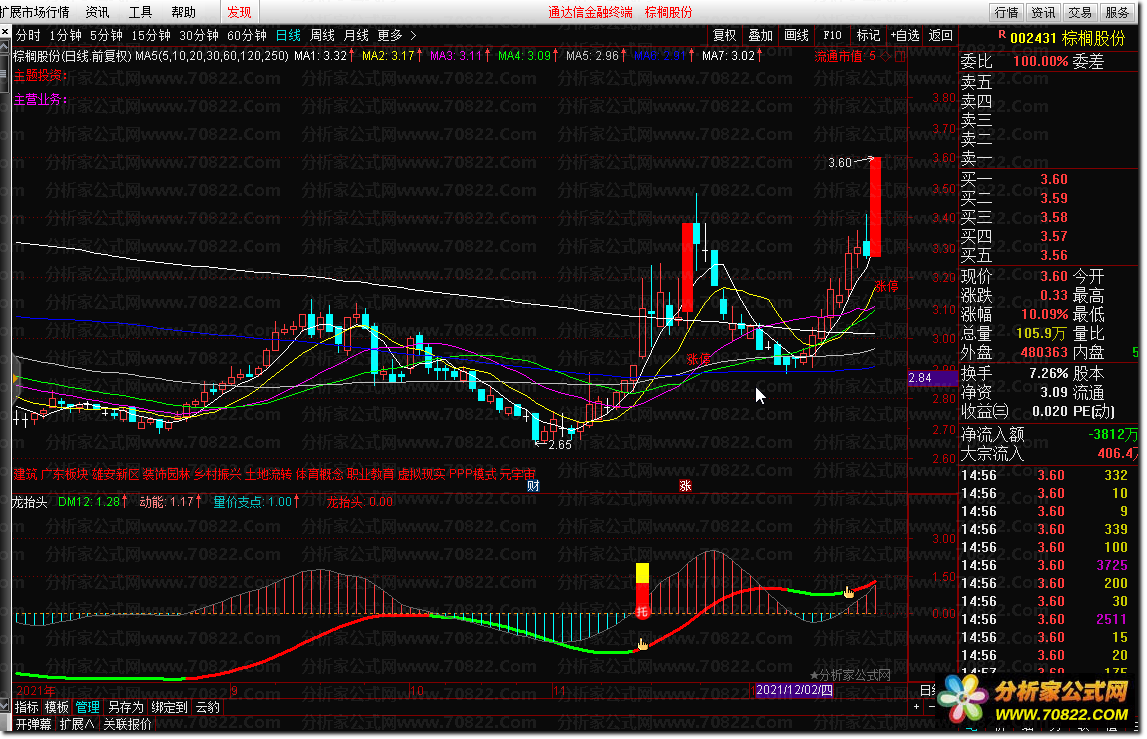Image resolution: width=1147 pixels, height=739 pixels.
Task: Click the plus zoom-in button at bottom
Action: [x=917, y=707]
